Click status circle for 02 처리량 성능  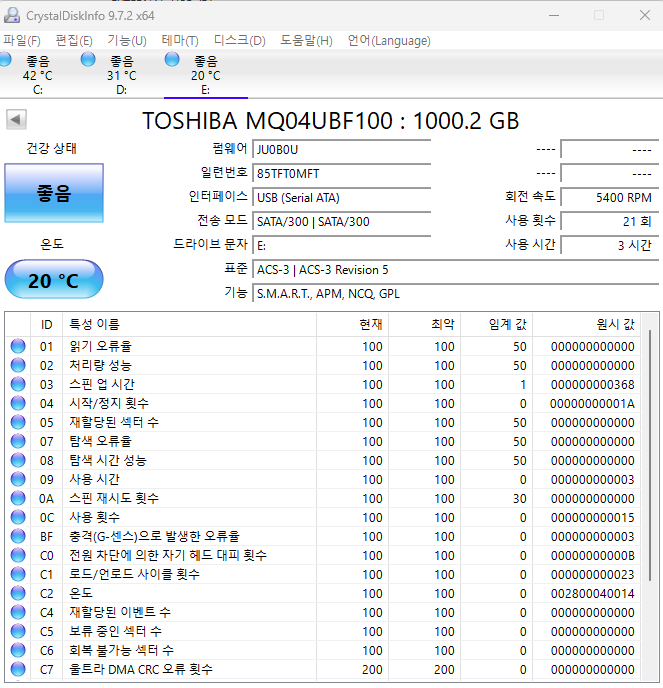click(18, 365)
